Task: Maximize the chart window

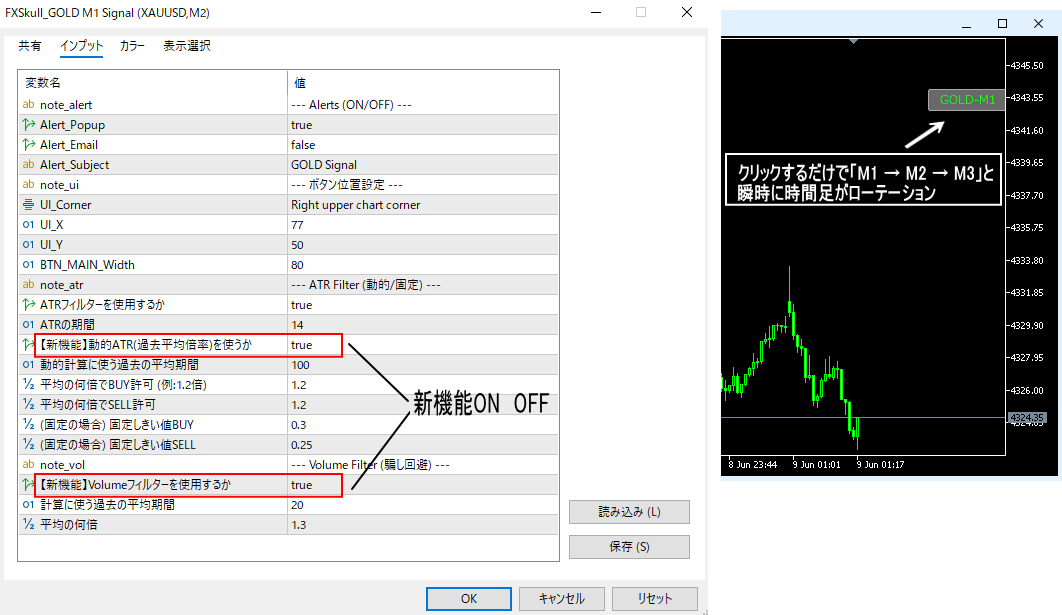Action: coord(1002,24)
